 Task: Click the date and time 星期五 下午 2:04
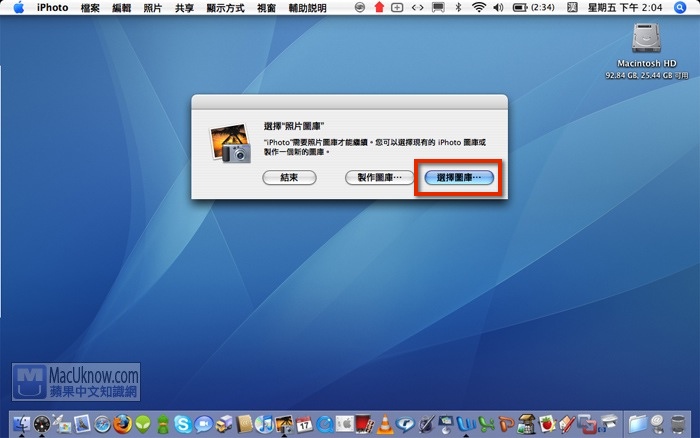[x=625, y=8]
